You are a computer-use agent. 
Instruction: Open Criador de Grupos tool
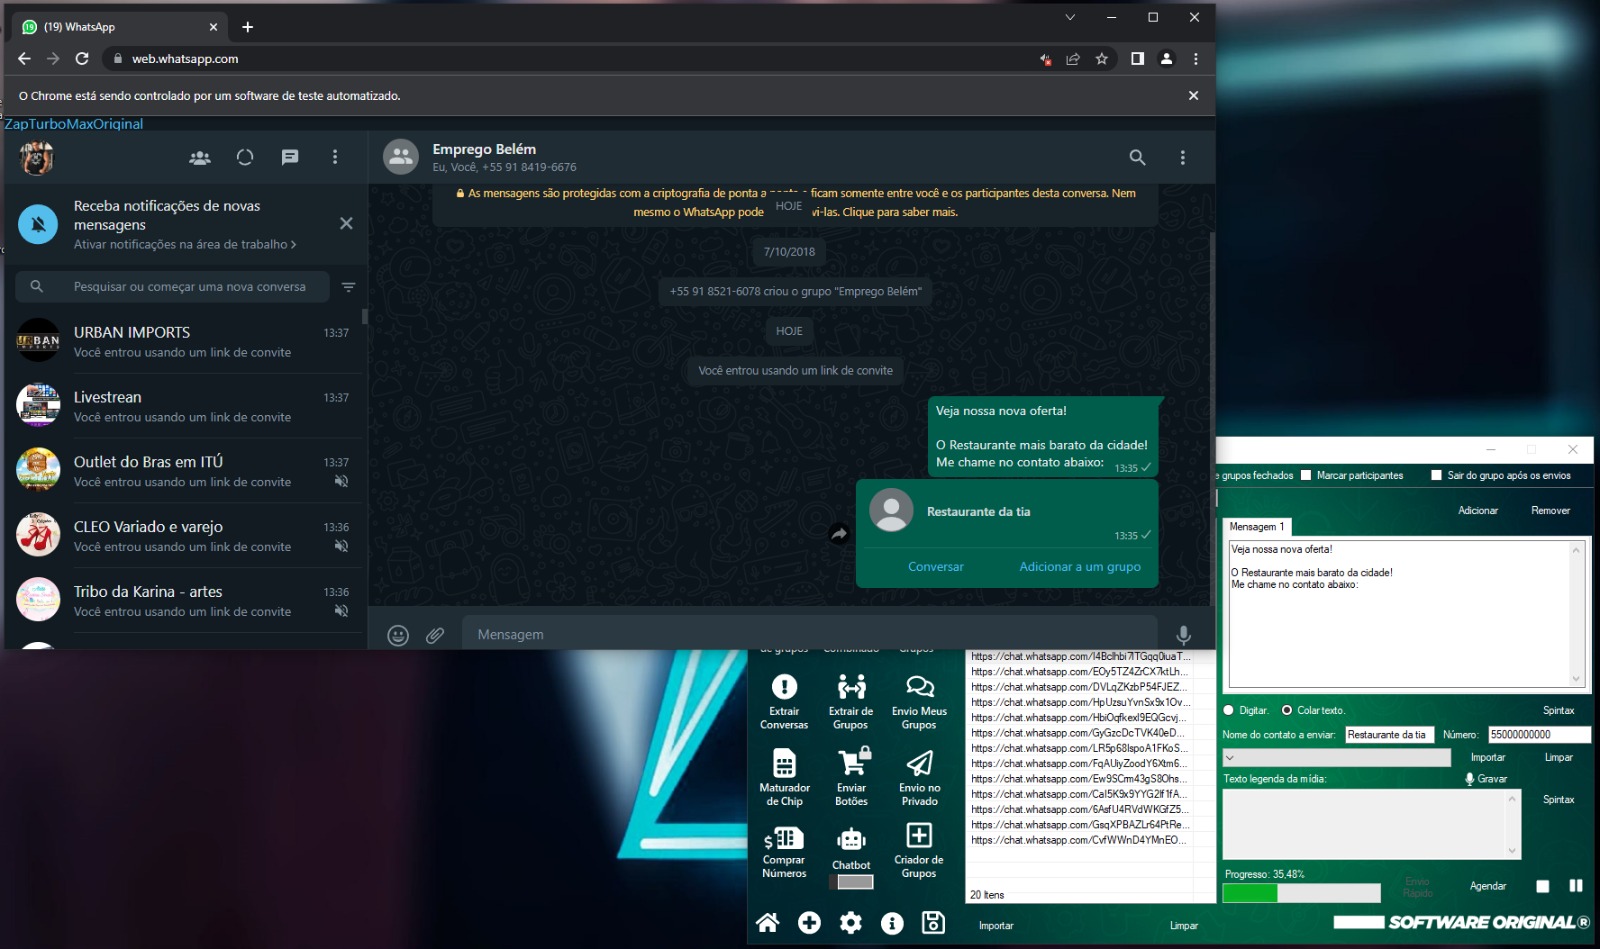coord(919,850)
